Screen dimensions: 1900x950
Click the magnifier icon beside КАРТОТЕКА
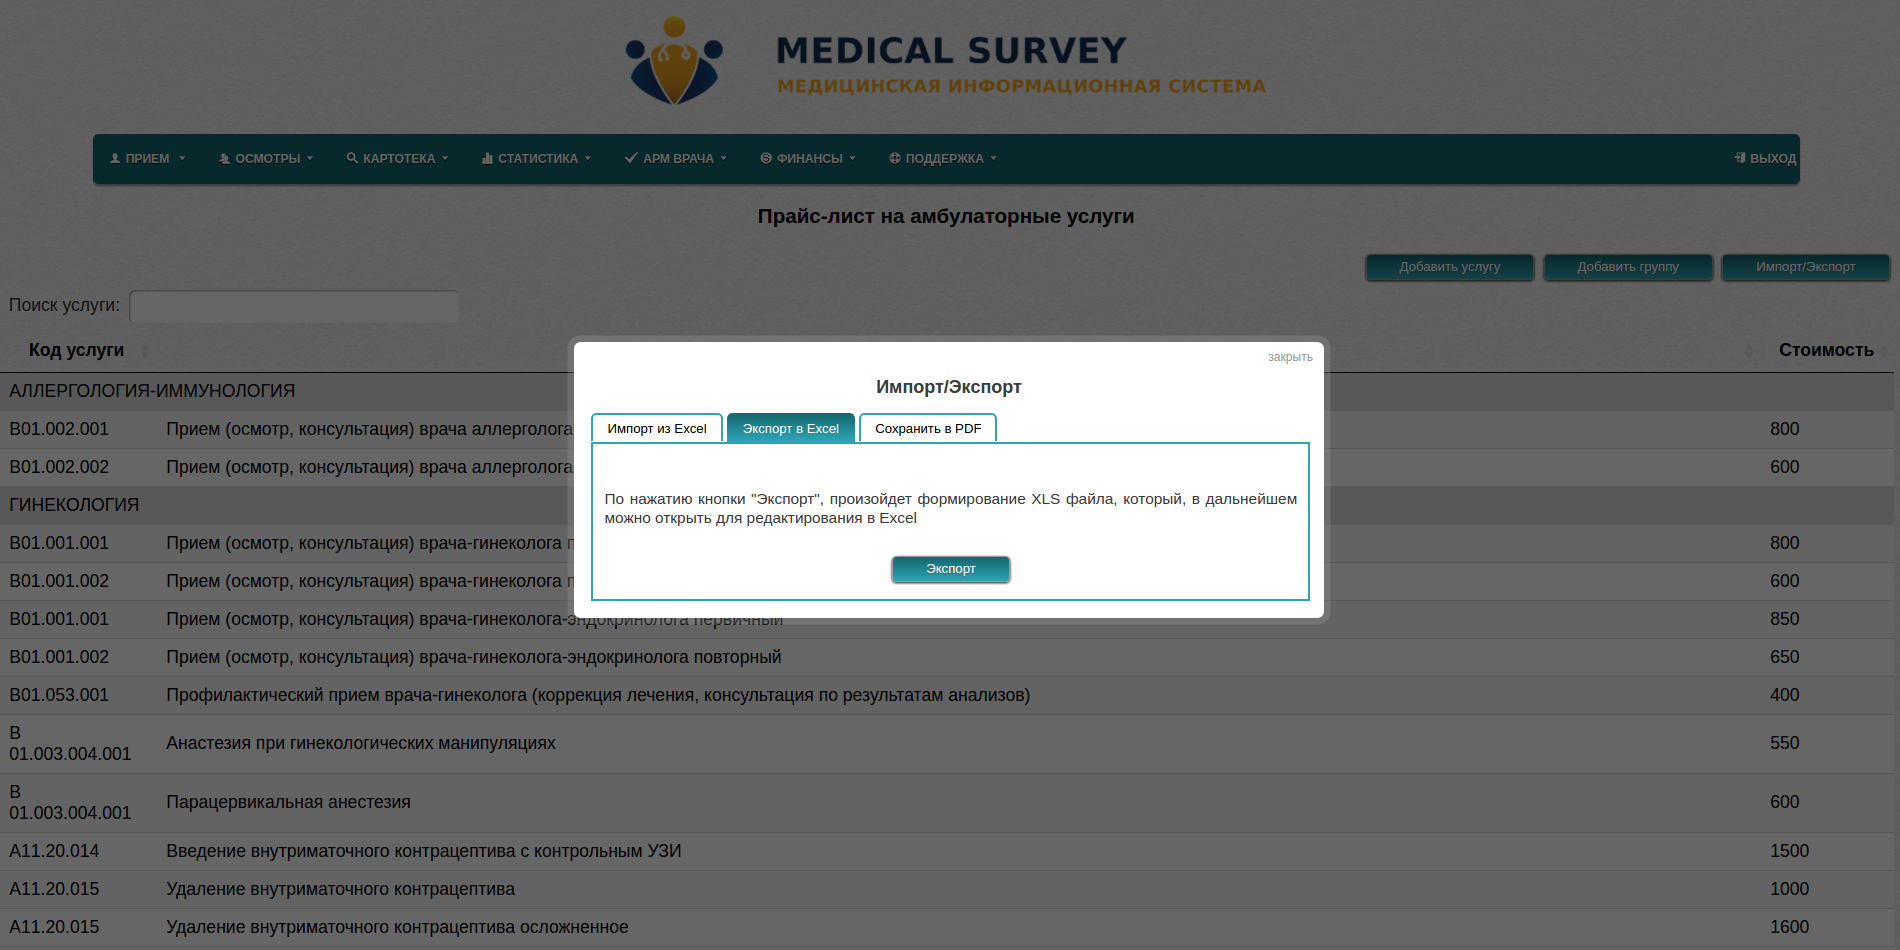(352, 158)
